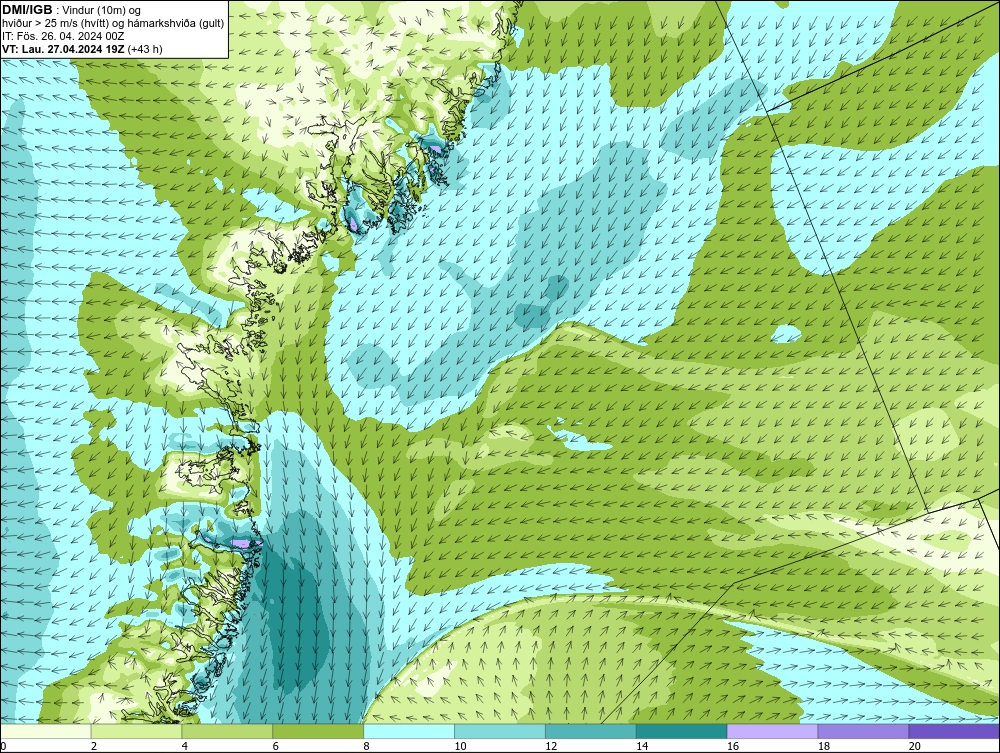1000x753 pixels.
Task: Select the 14–16 m/s dark teal legend swatch
Action: 681,731
